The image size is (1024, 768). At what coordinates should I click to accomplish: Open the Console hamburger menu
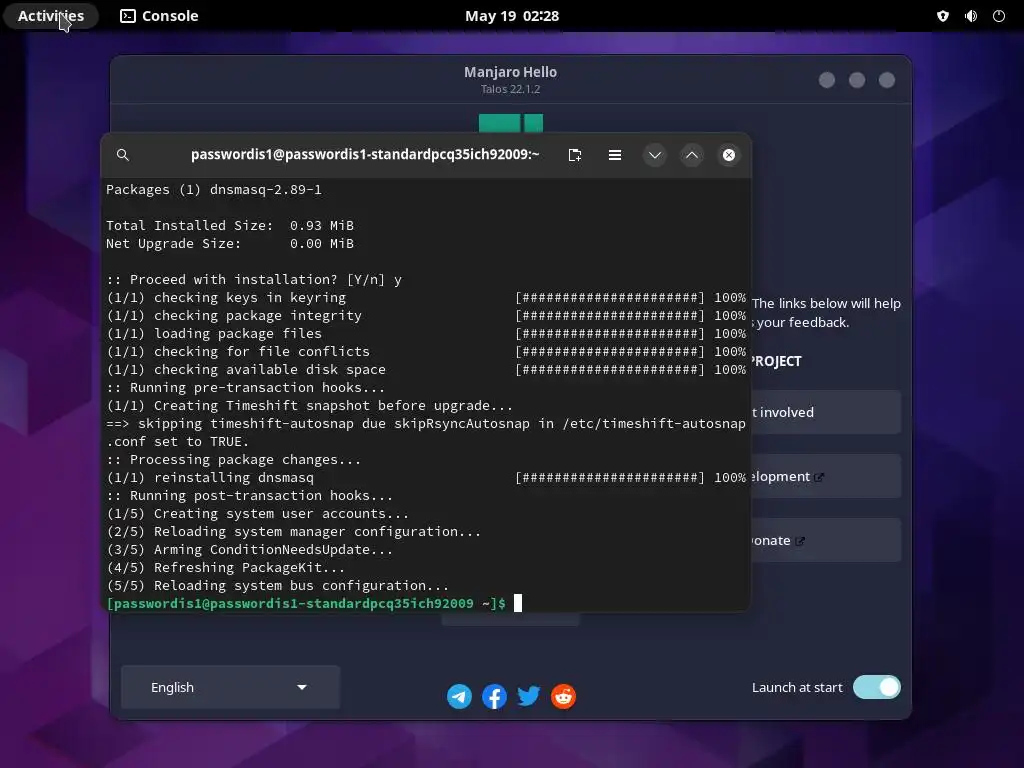(615, 155)
